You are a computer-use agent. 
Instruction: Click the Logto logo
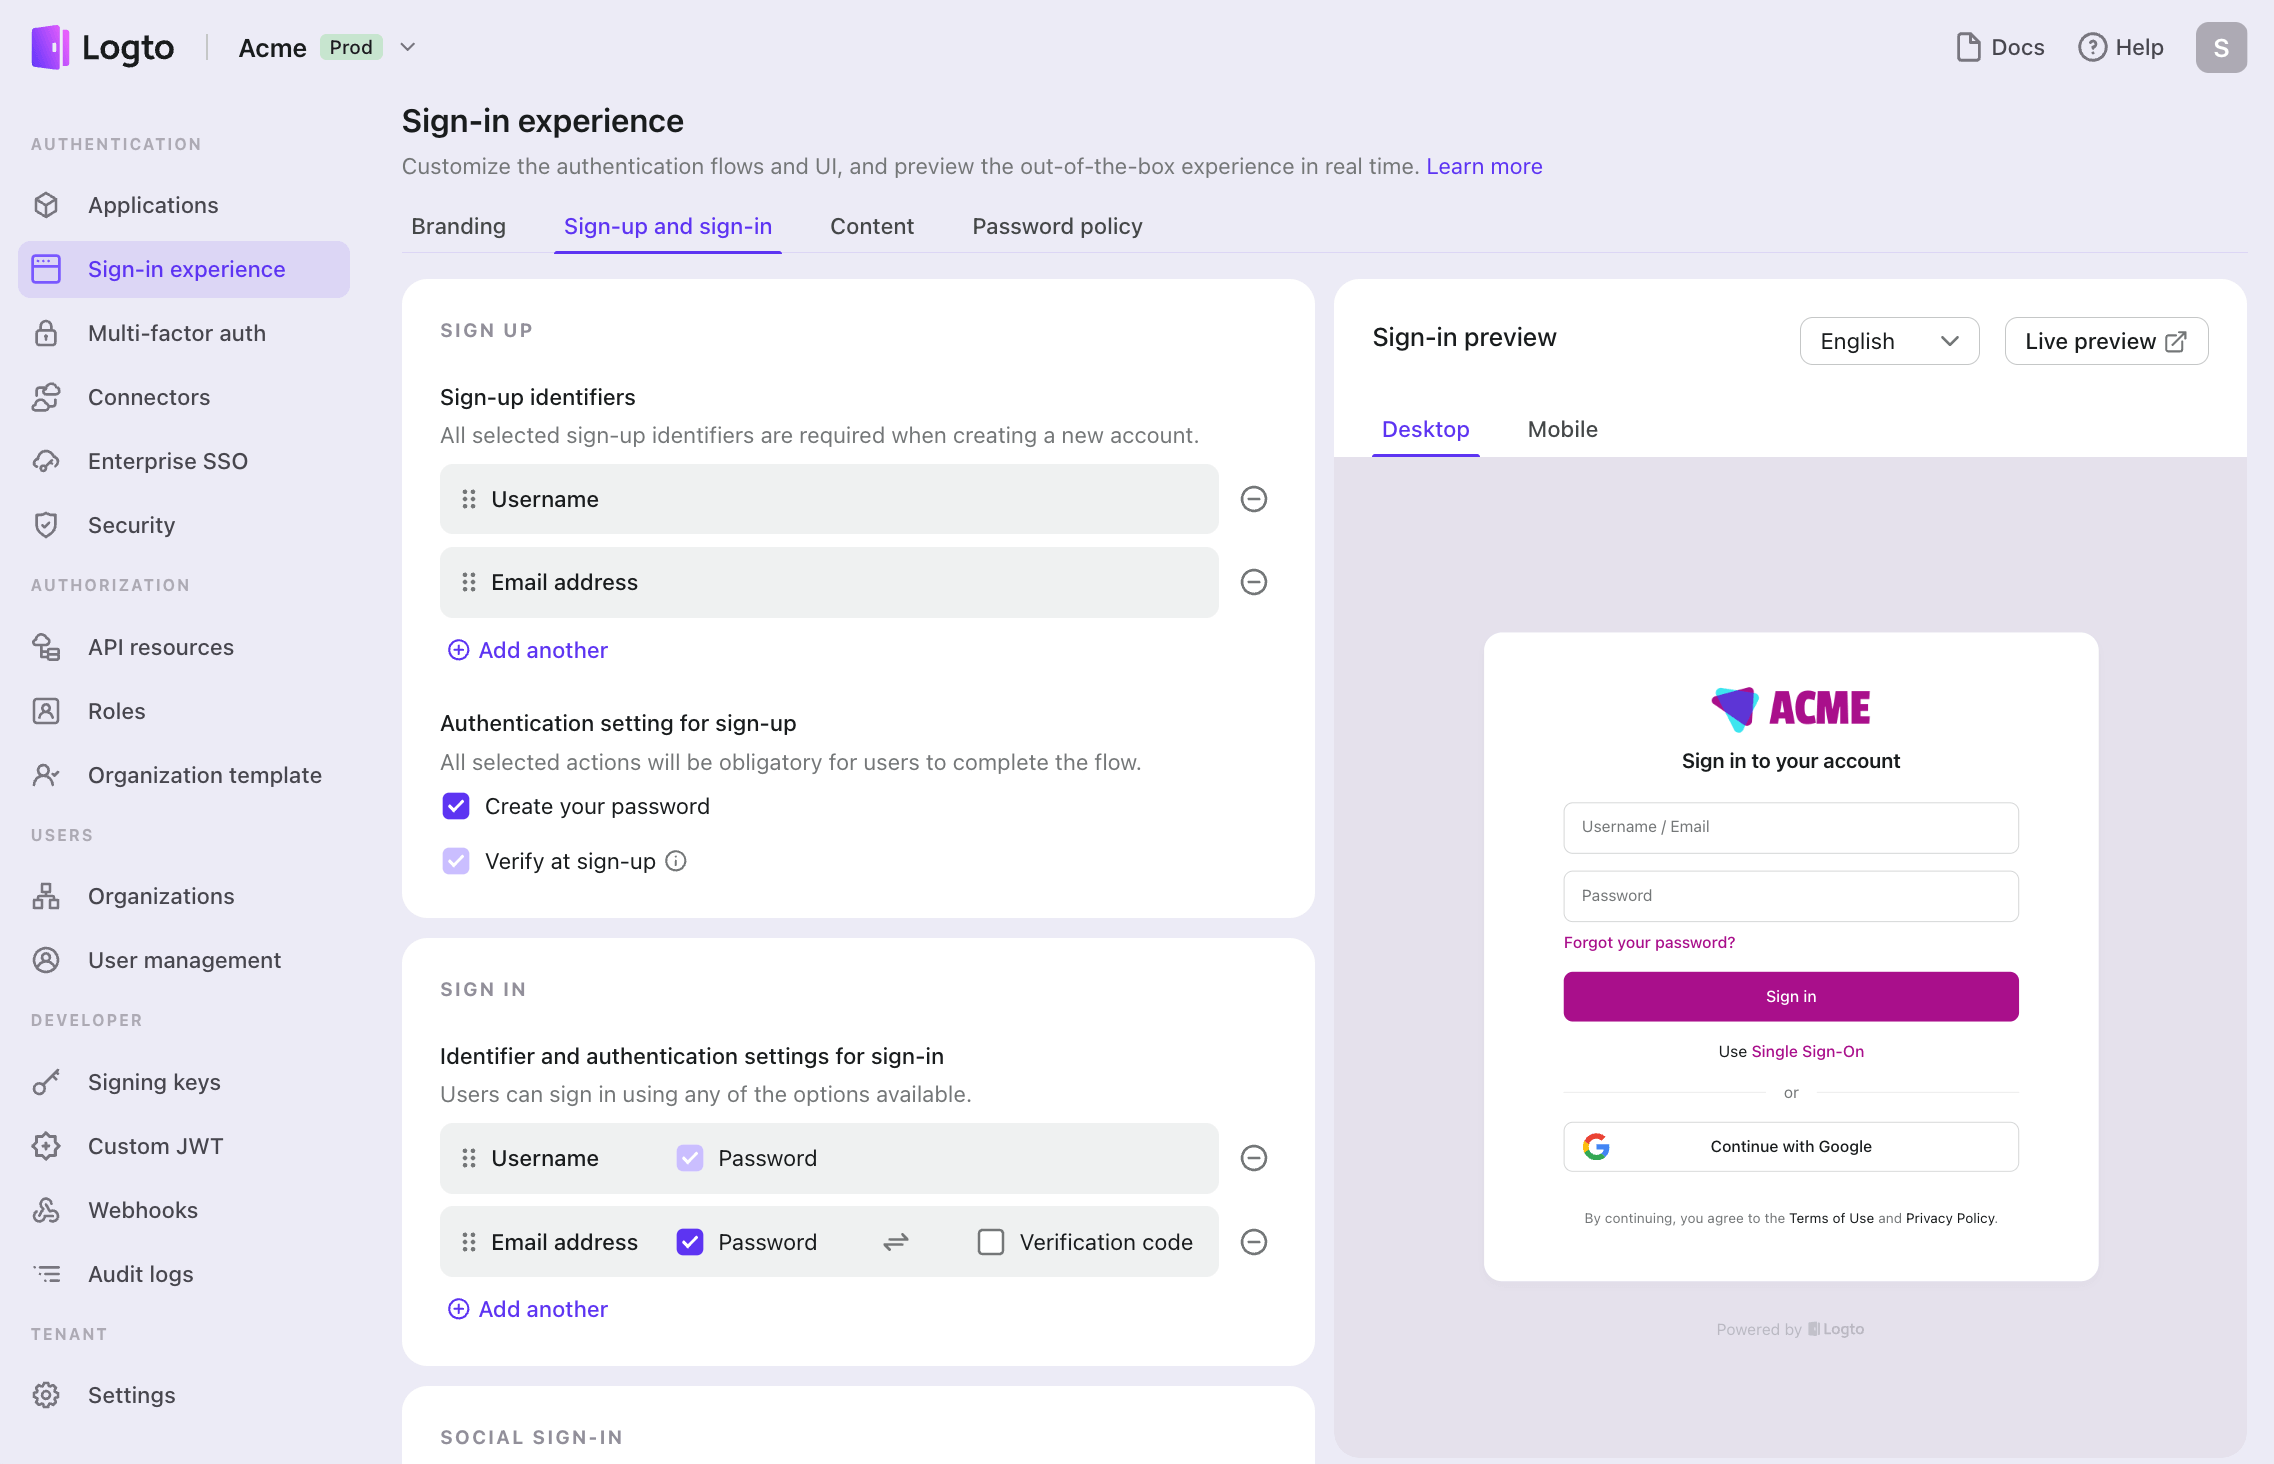tap(104, 47)
